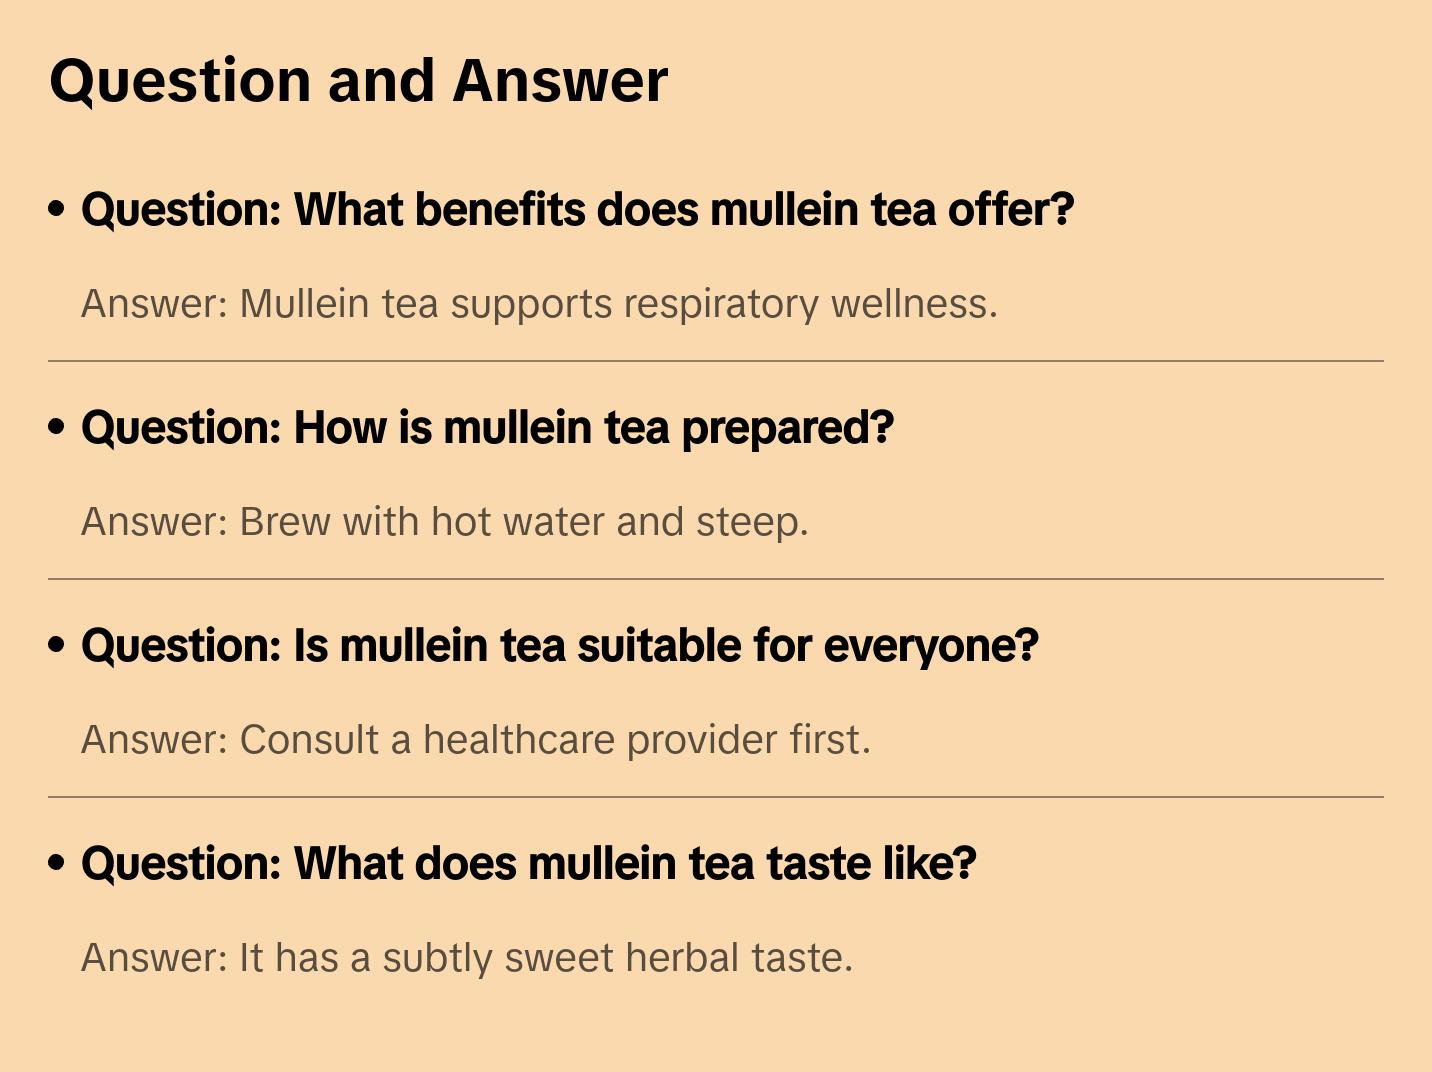1432x1072 pixels.
Task: Select the 'Consult a healthcare provider first' text
Action: pyautogui.click(x=555, y=740)
